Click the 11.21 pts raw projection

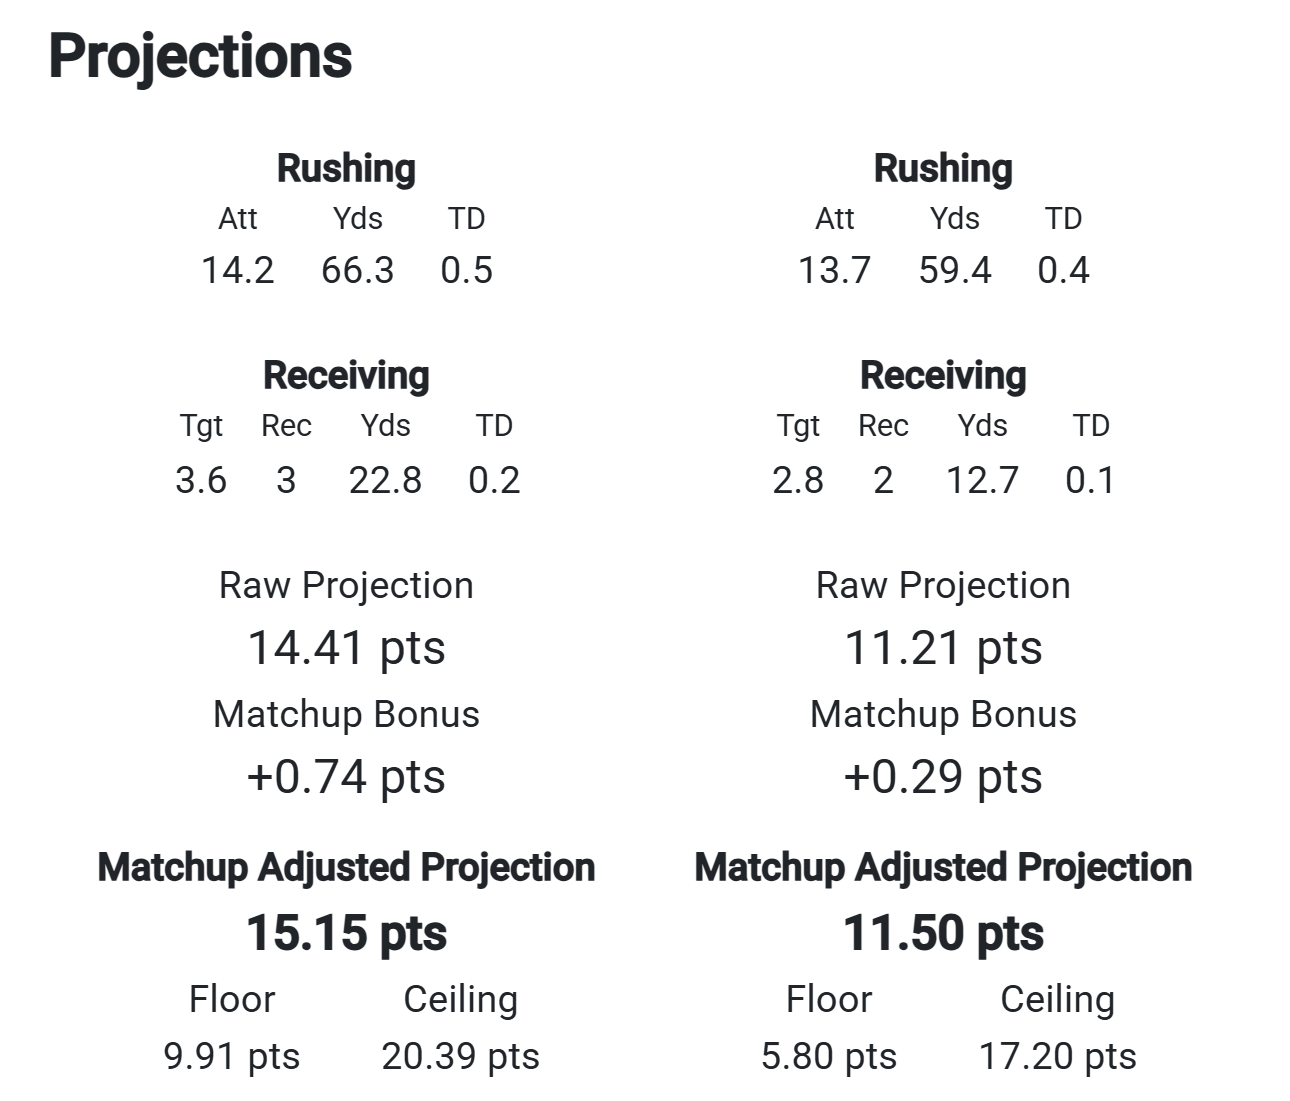tap(943, 647)
